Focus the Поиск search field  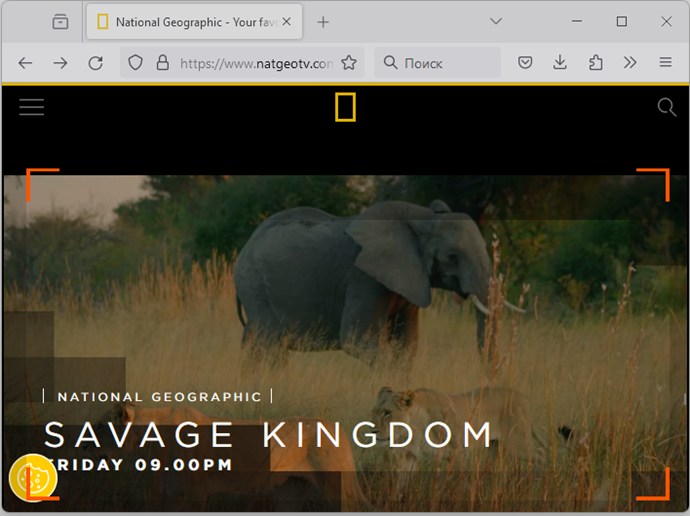point(437,63)
